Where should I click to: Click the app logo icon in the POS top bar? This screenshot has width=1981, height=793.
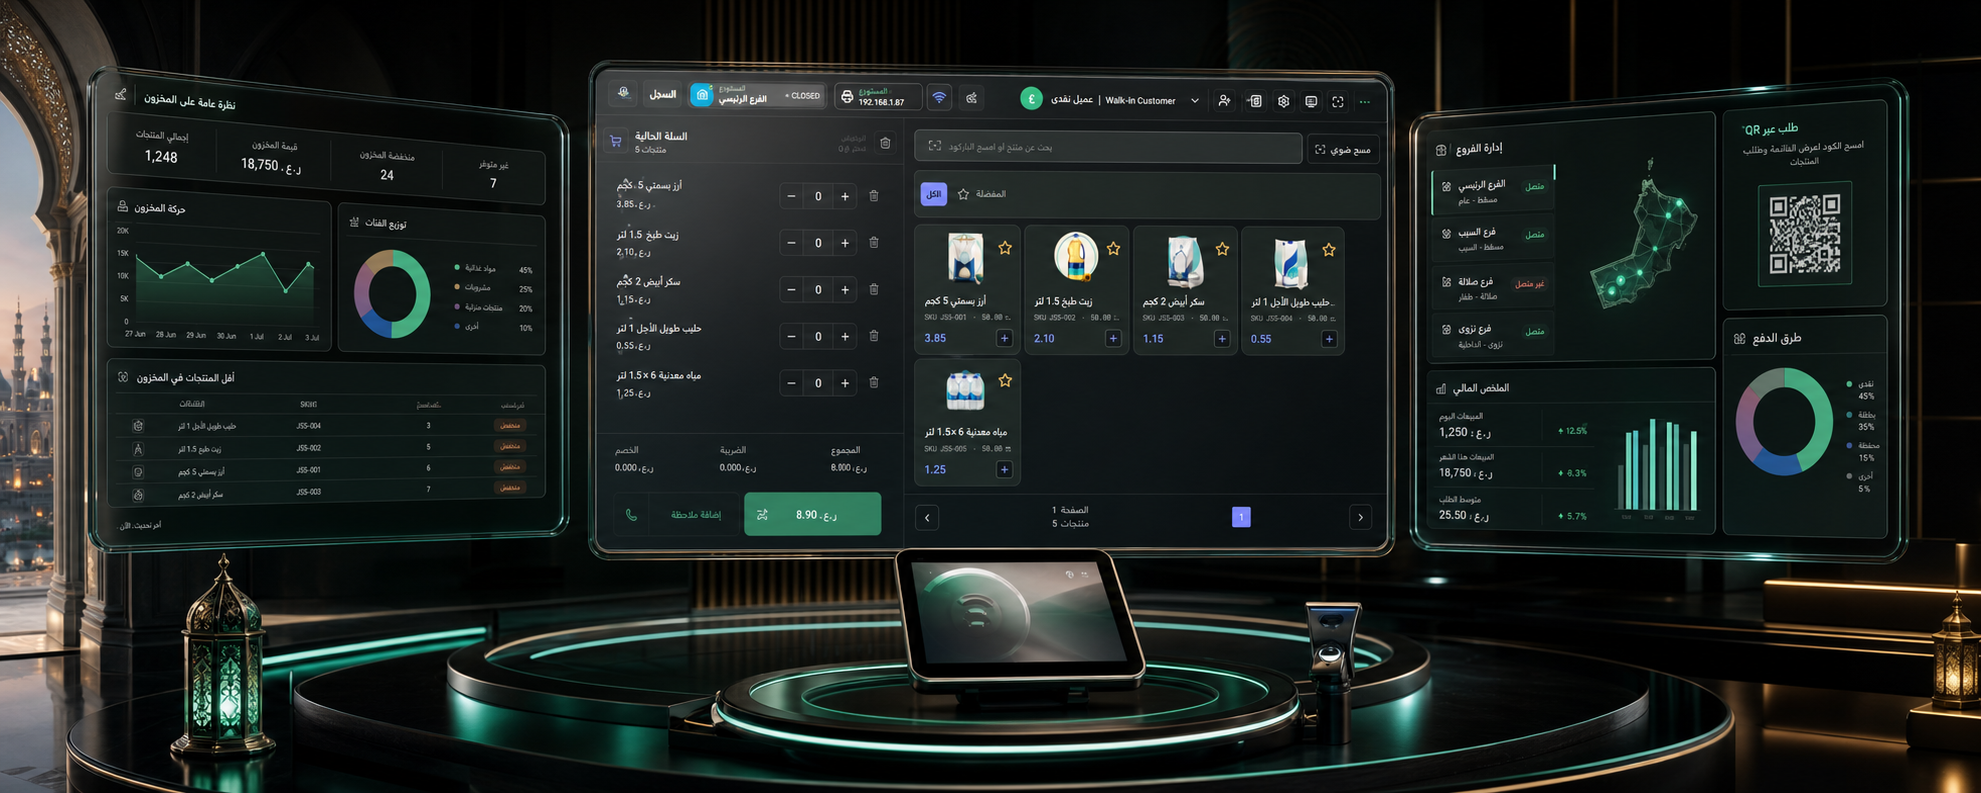pos(624,94)
